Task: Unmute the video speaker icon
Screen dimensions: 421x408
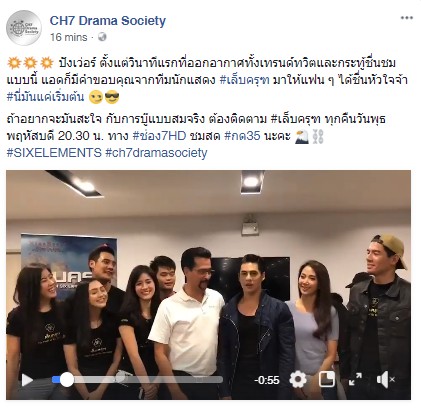Action: coord(385,380)
